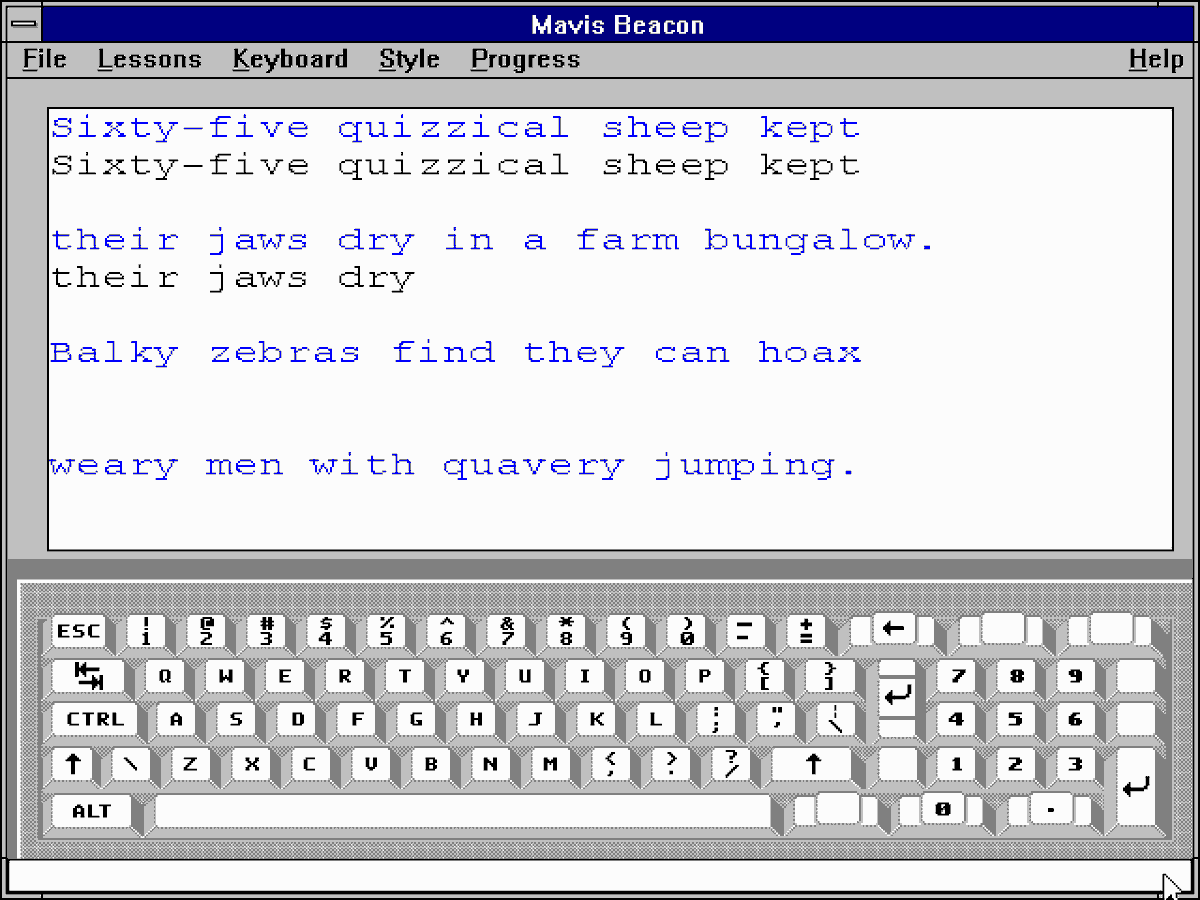Click the quotation mark key
1200x900 pixels.
(774, 719)
